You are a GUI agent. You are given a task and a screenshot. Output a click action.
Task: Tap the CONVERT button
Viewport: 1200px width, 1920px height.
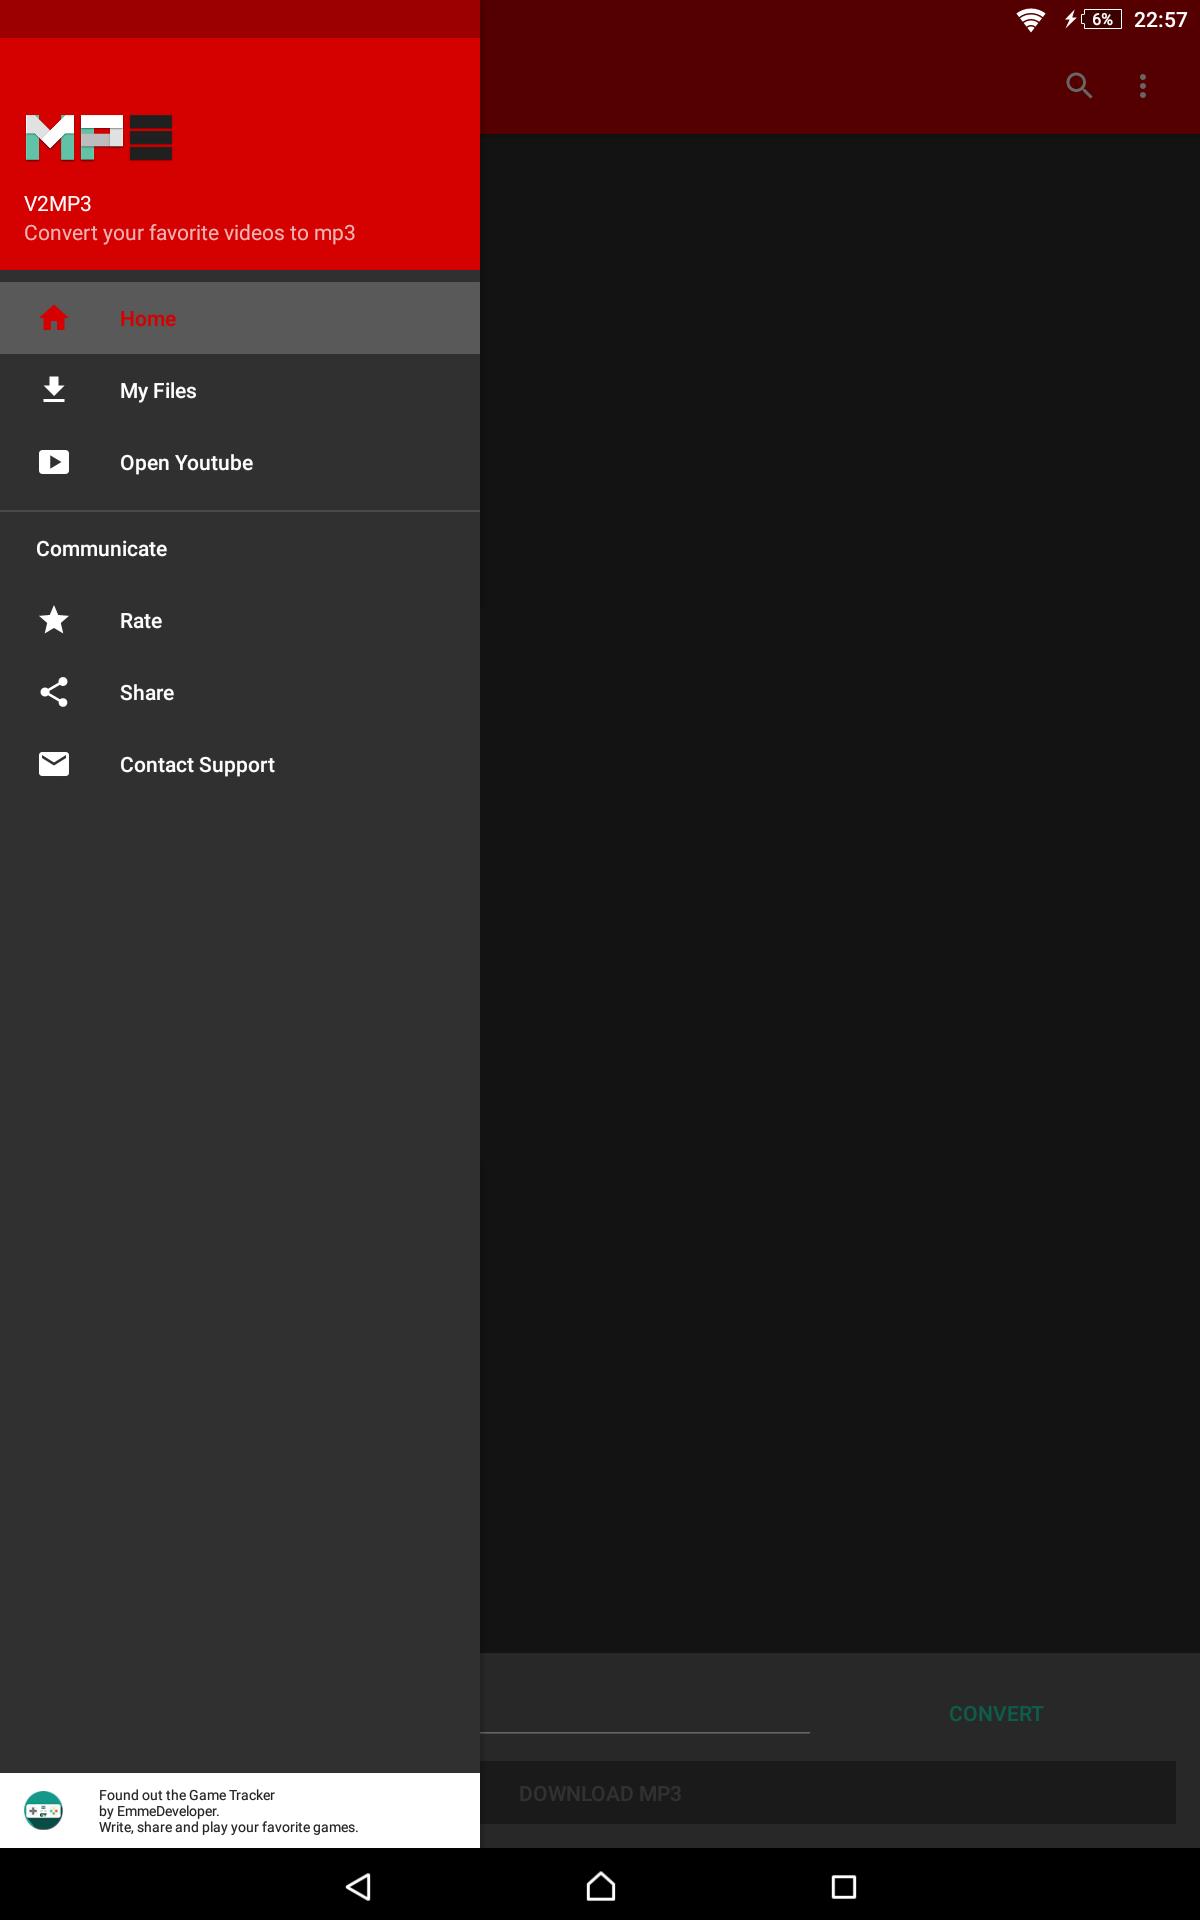[996, 1714]
